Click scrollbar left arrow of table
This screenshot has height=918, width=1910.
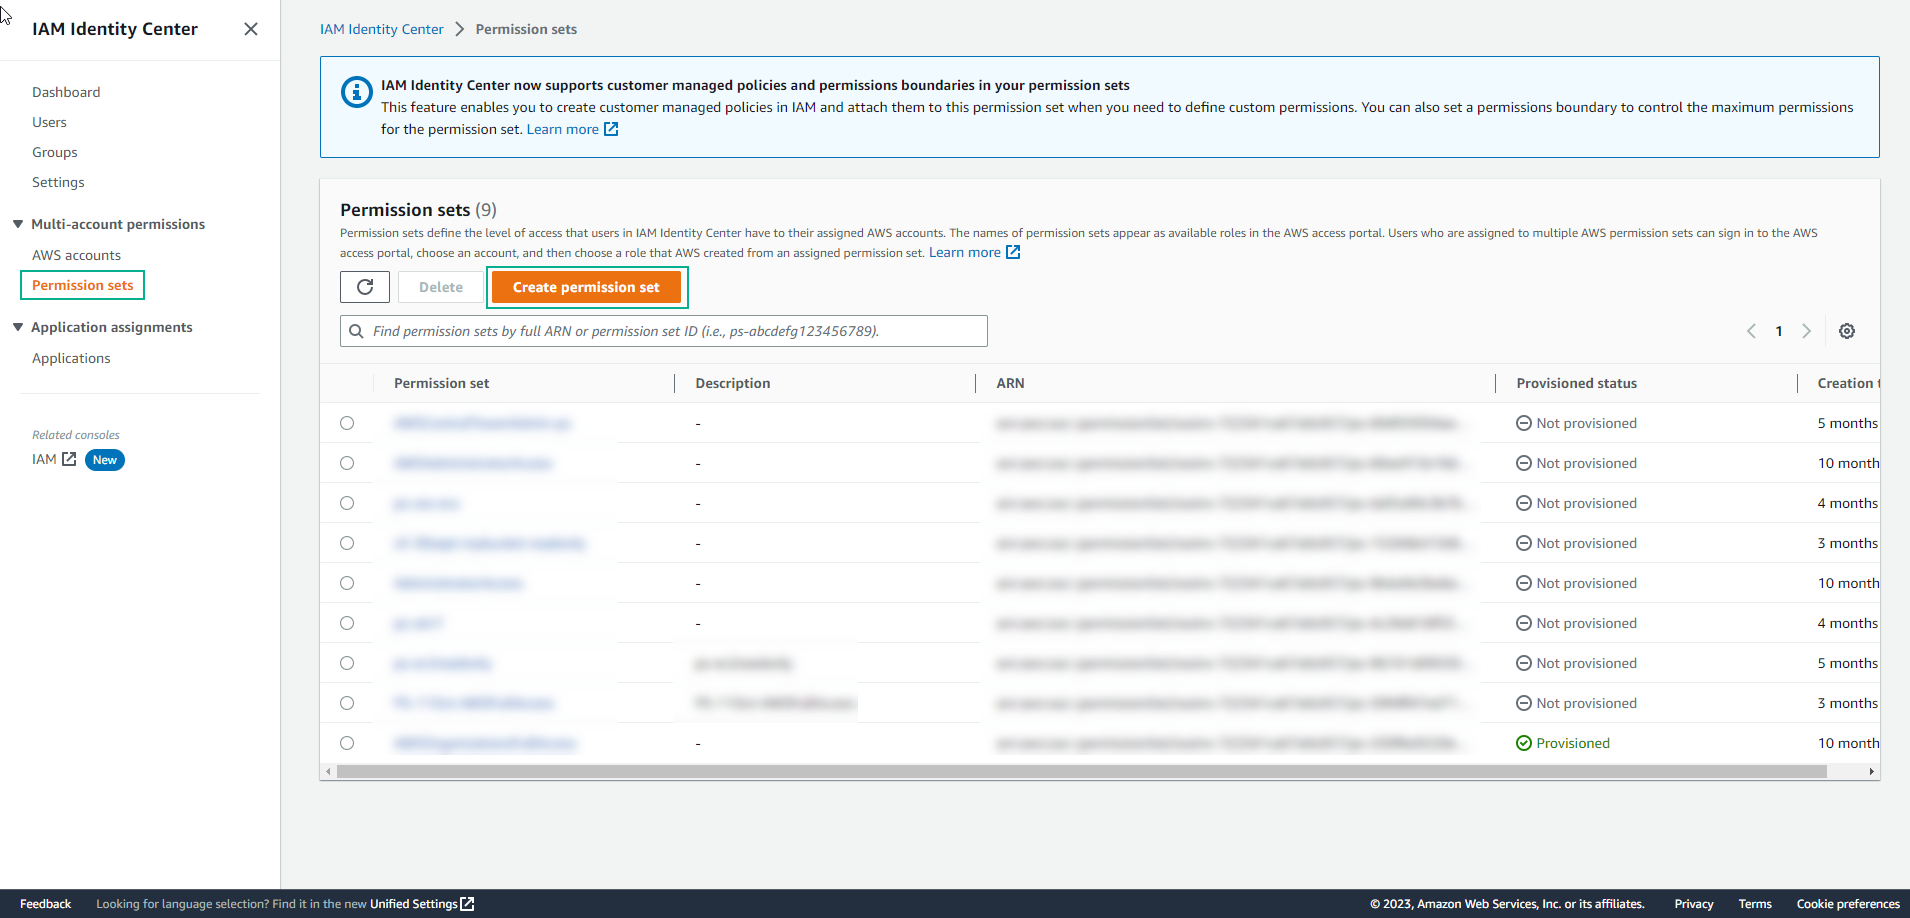pyautogui.click(x=328, y=771)
